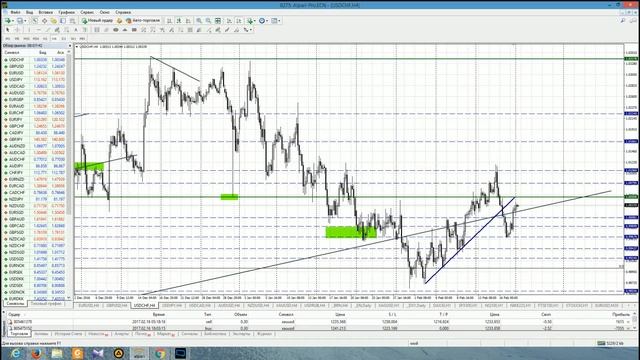Viewport: 640px width, 360px height.
Task: Select the EURGBP row in Market Watch
Action: click(x=35, y=100)
